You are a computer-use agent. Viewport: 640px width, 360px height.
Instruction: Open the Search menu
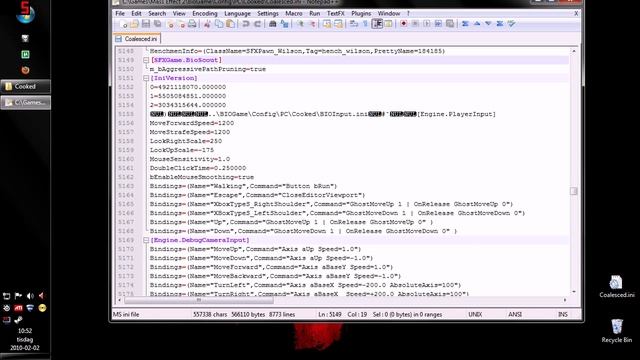[x=157, y=13]
